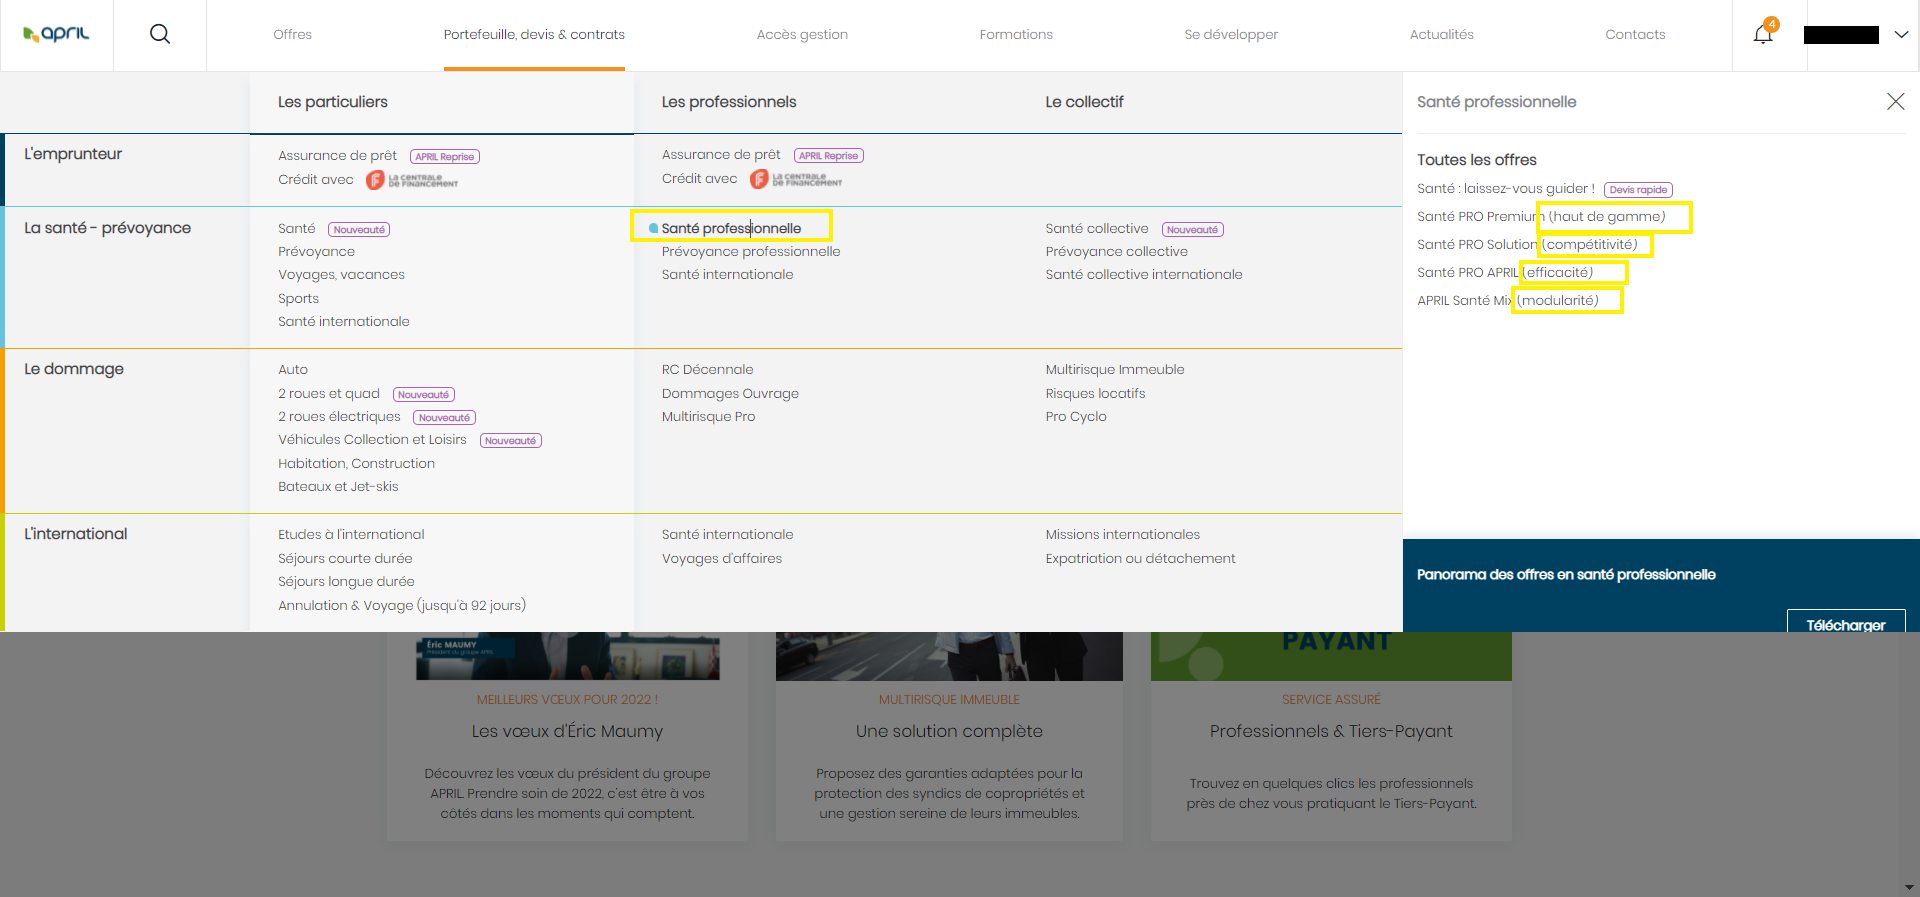1920x897 pixels.
Task: Go to Expatriation ou détachement
Action: click(x=1140, y=559)
